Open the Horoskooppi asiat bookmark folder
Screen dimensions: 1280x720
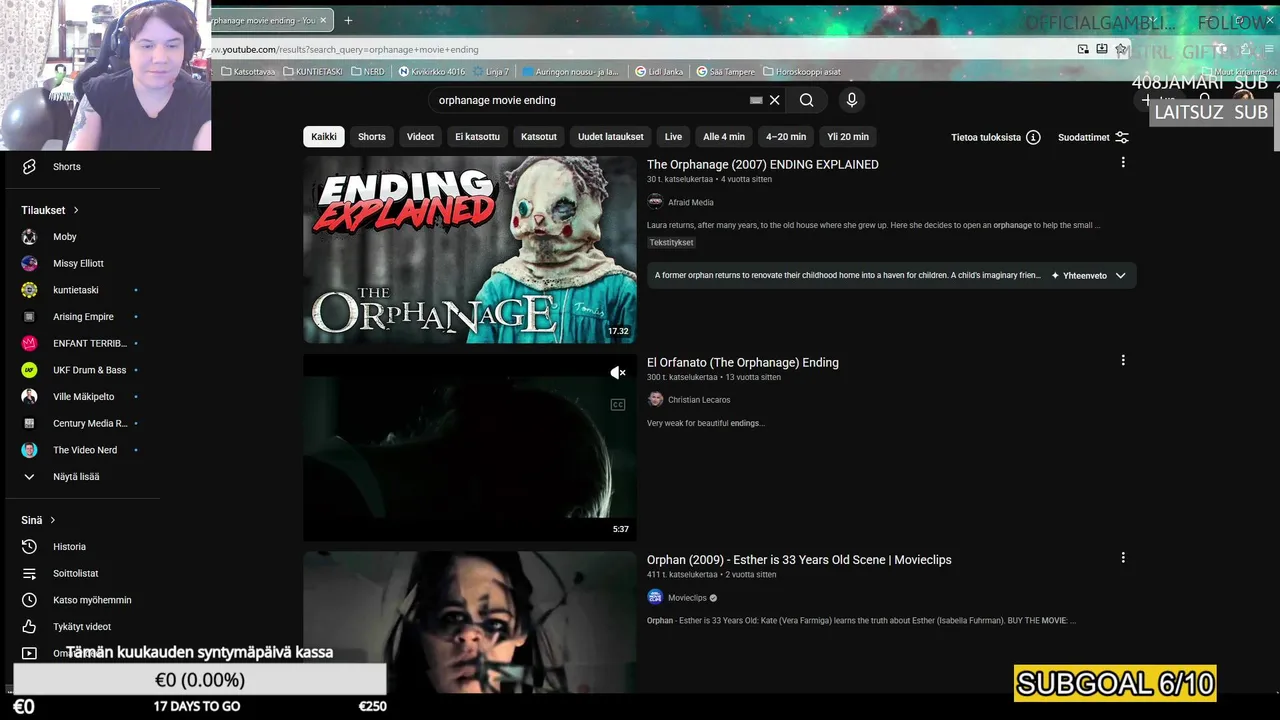click(x=802, y=72)
